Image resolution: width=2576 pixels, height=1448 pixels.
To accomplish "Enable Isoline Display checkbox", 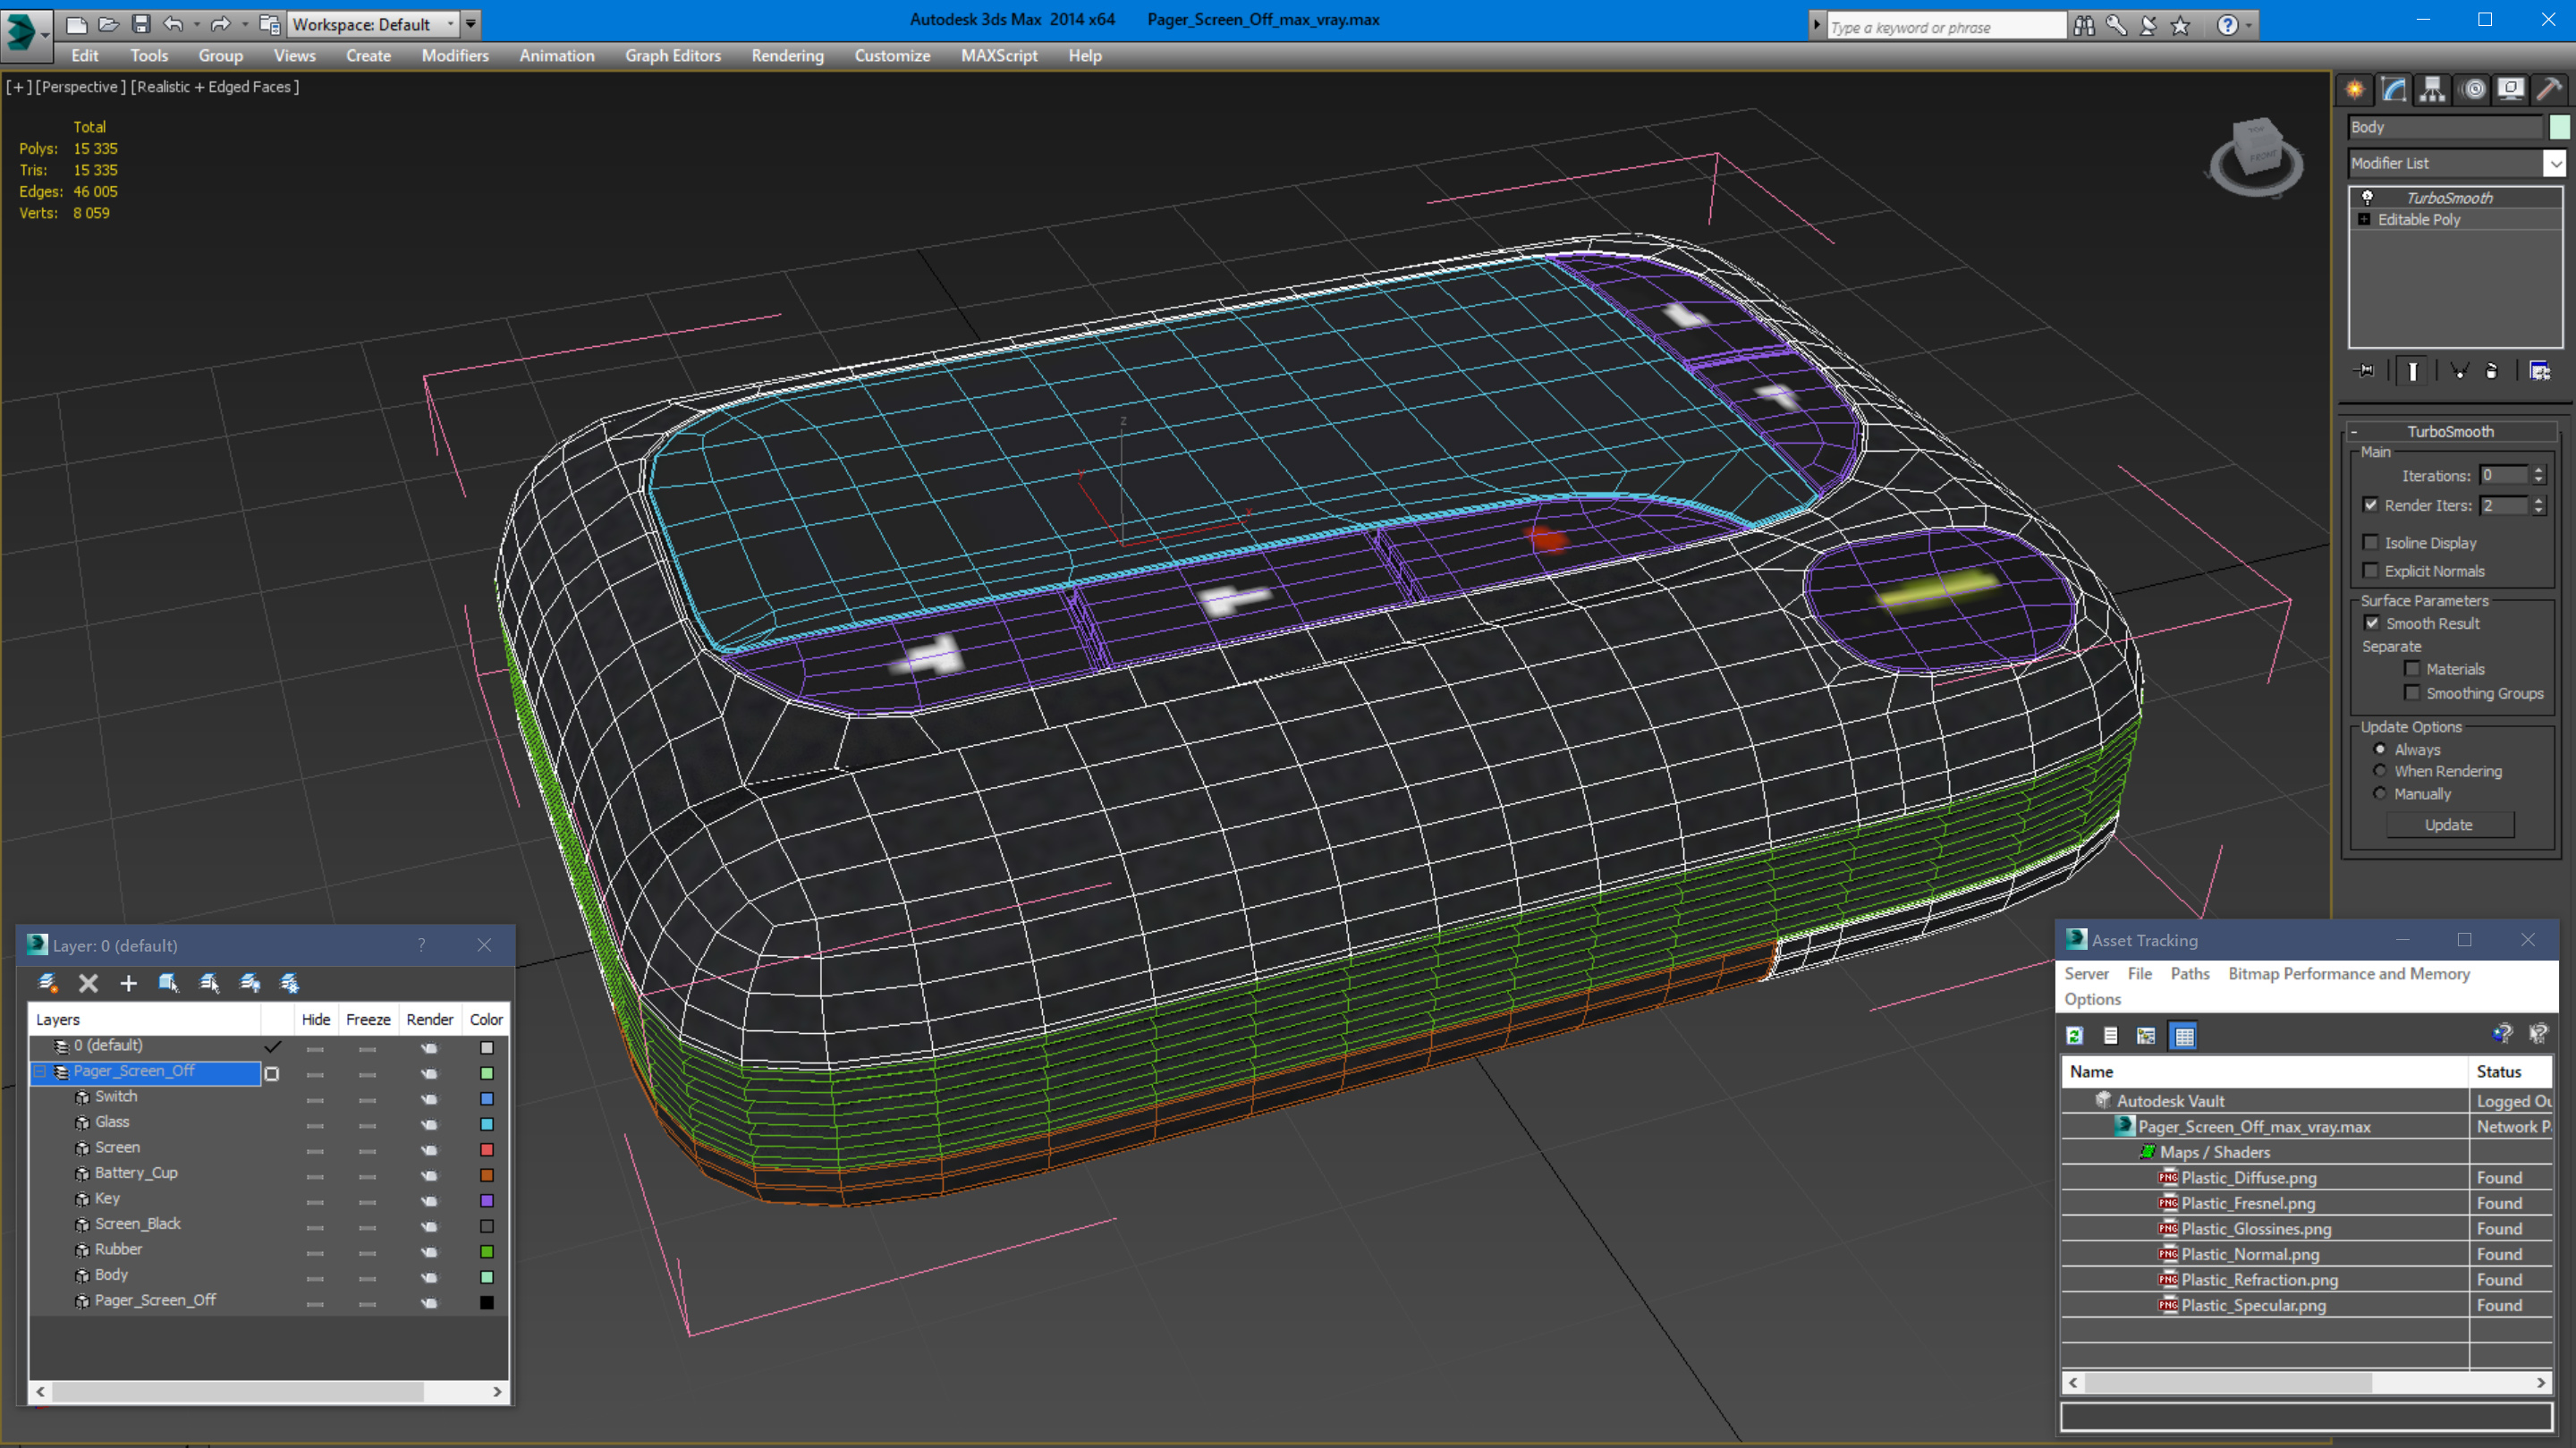I will [2370, 542].
